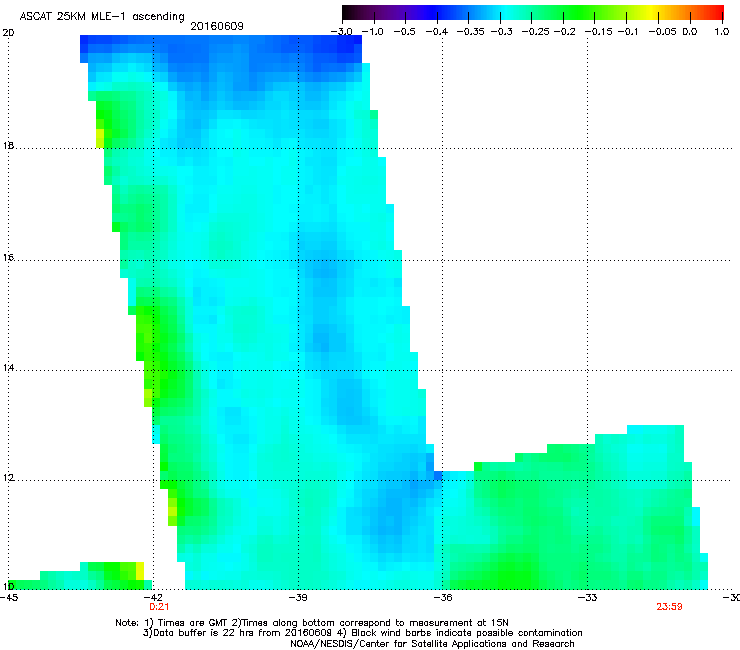
Task: Click the colorbar label -0.15
Action: click(x=599, y=32)
